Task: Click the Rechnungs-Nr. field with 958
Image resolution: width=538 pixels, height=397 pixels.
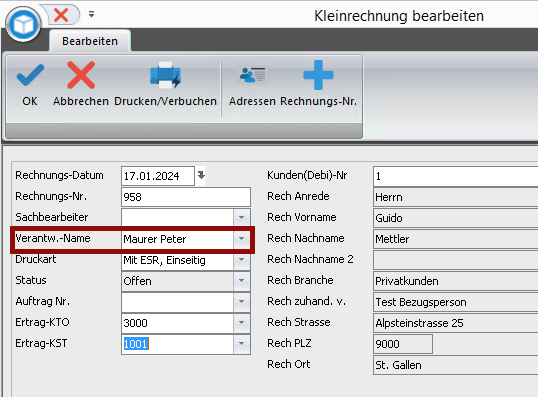Action: pyautogui.click(x=186, y=197)
